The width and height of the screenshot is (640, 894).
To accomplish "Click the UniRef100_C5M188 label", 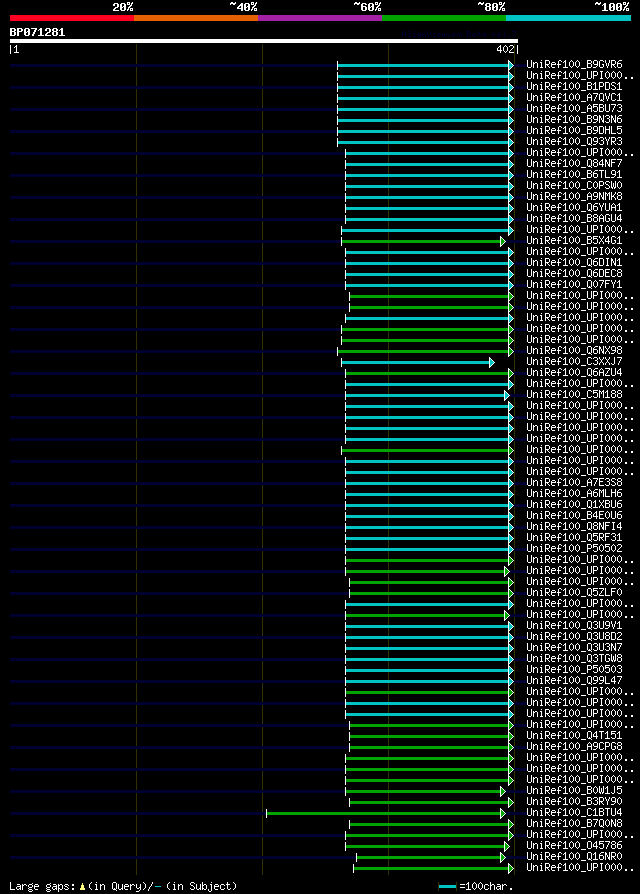I will point(574,395).
